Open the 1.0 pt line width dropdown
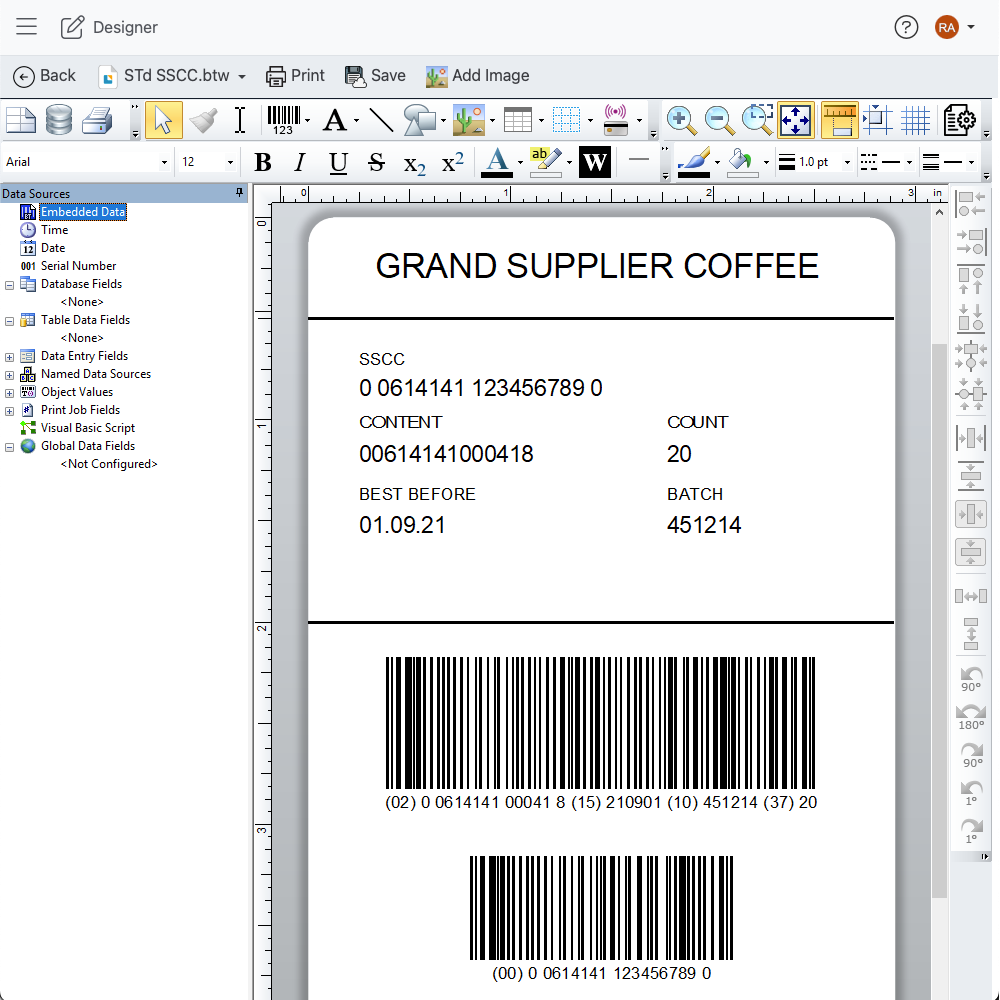This screenshot has height=1000, width=1000. [x=847, y=162]
